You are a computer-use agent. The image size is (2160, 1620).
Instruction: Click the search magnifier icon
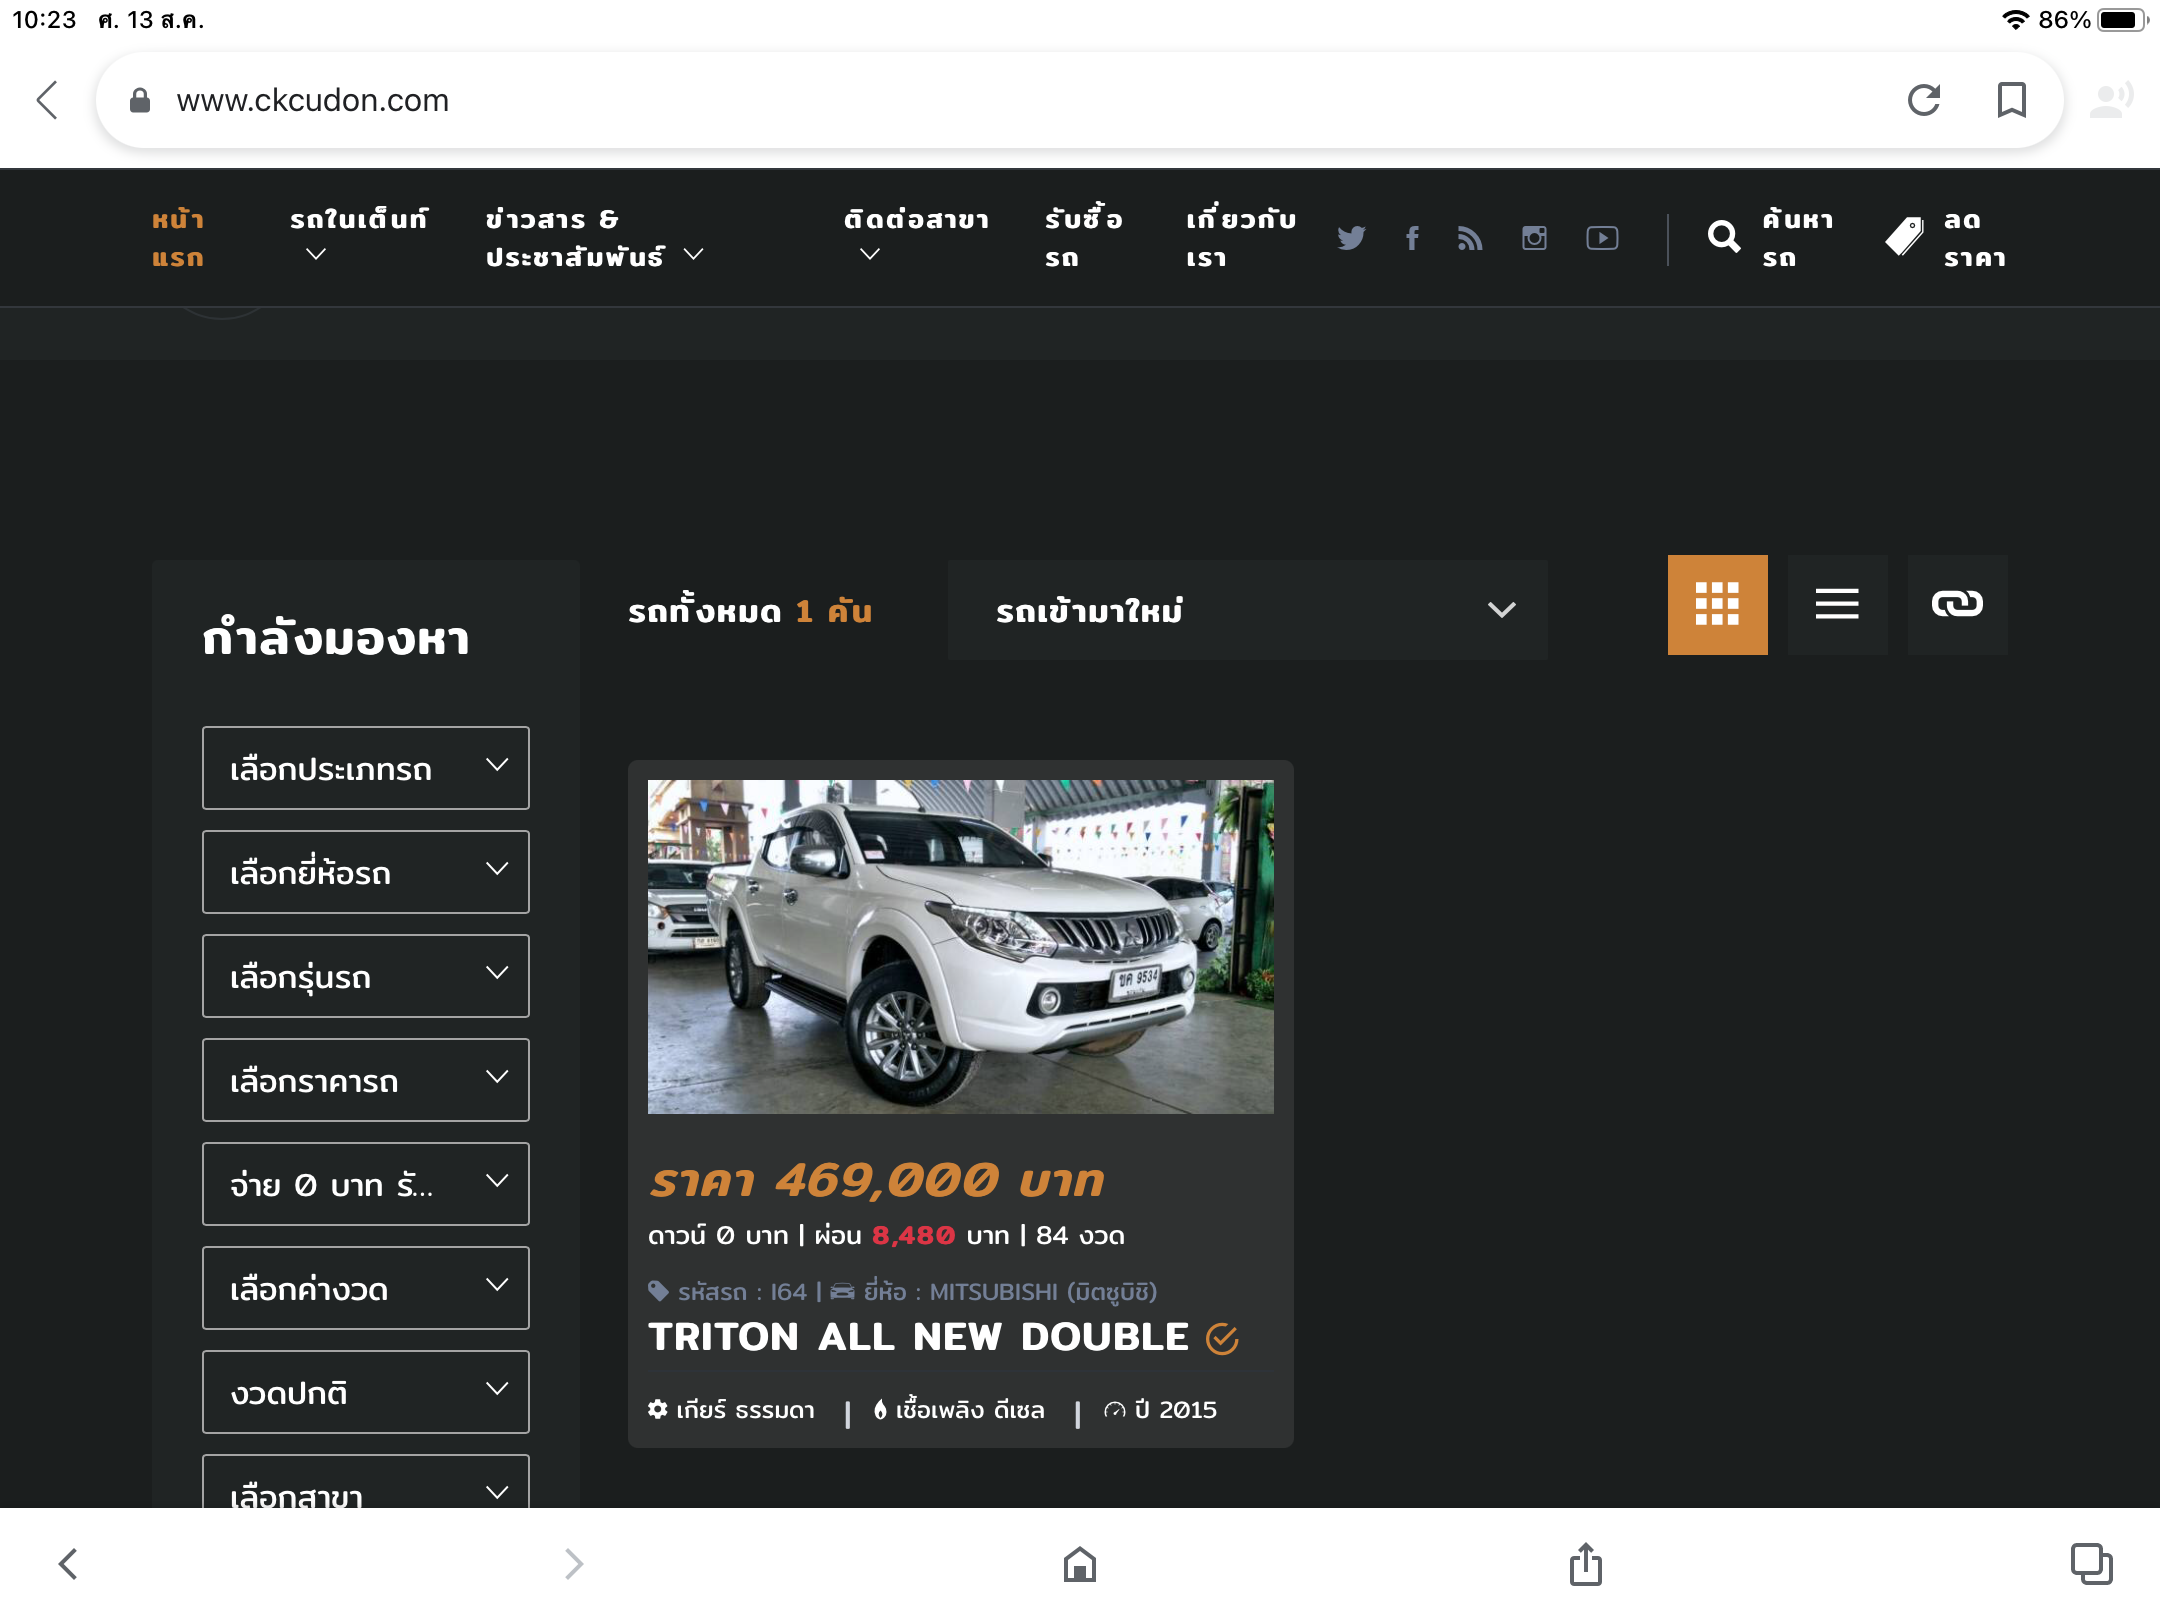(1723, 237)
